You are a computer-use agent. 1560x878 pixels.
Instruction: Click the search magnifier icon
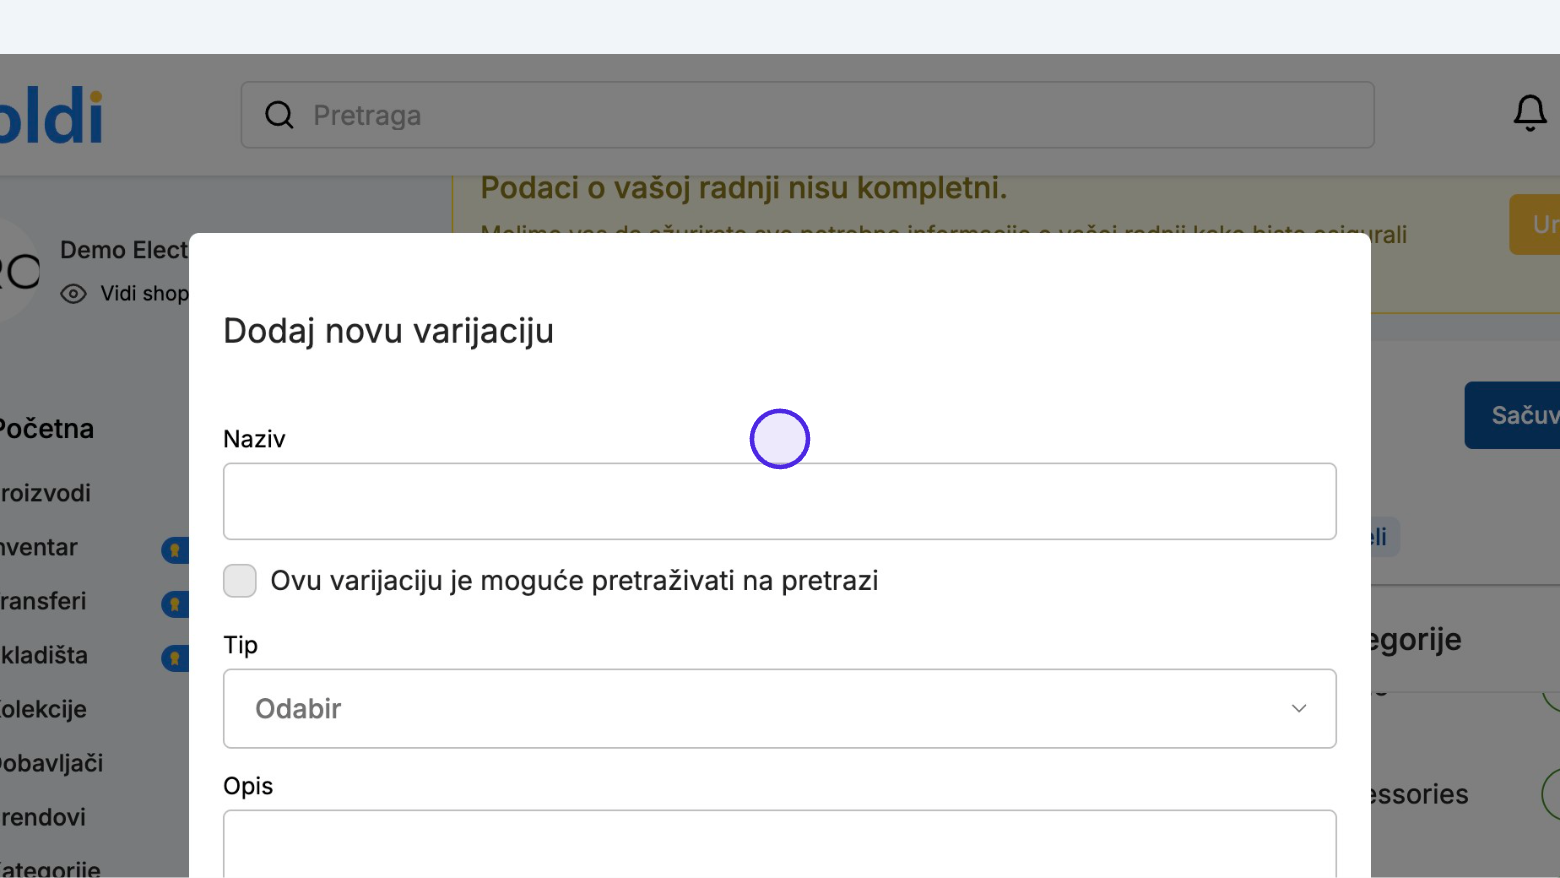(279, 115)
